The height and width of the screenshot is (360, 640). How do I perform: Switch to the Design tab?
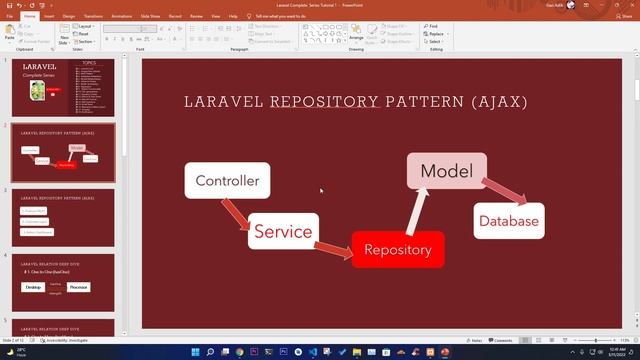(69, 16)
